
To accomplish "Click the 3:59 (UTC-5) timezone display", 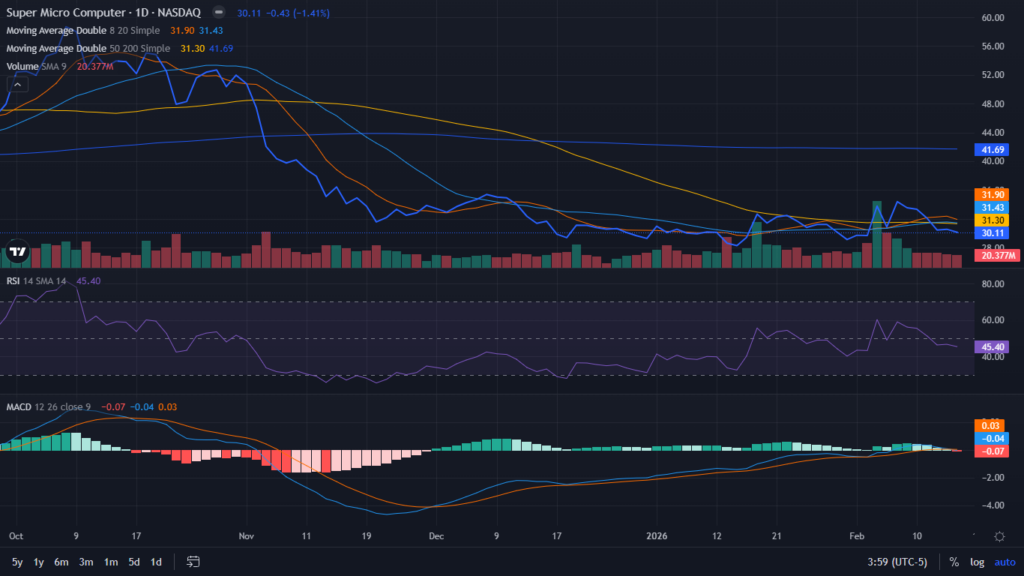I will coord(897,562).
